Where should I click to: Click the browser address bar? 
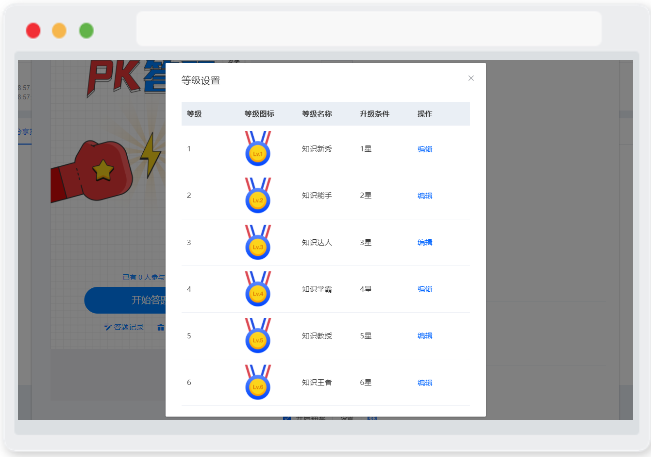(x=369, y=29)
